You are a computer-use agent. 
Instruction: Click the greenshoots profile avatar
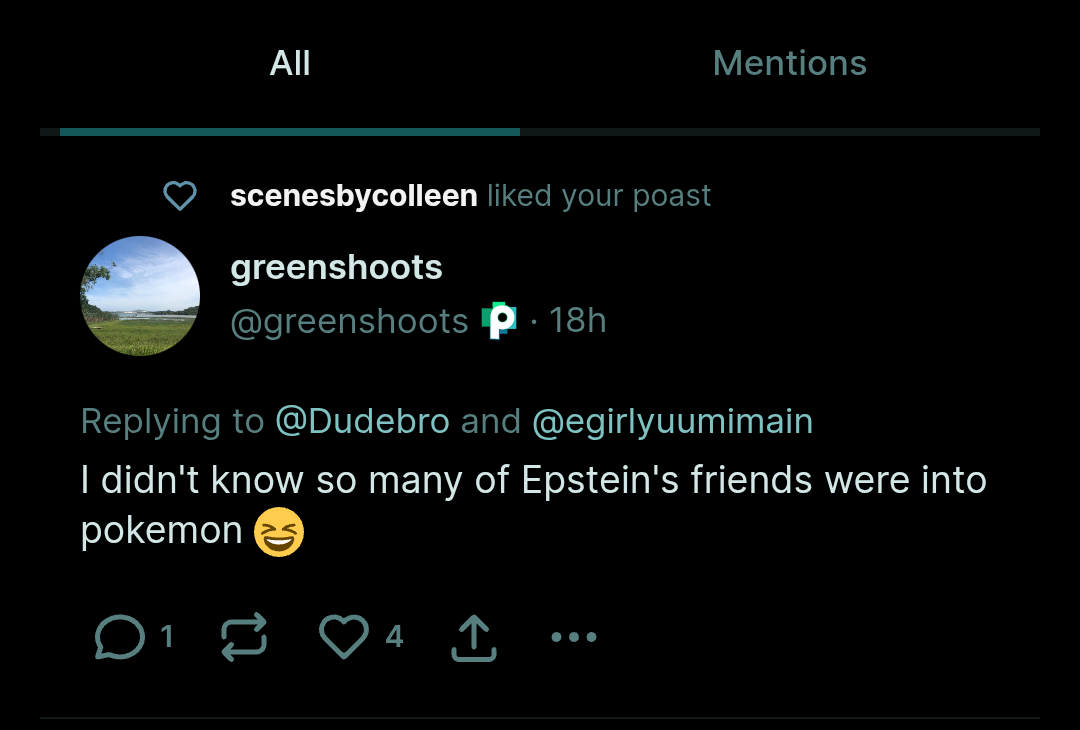(x=140, y=296)
